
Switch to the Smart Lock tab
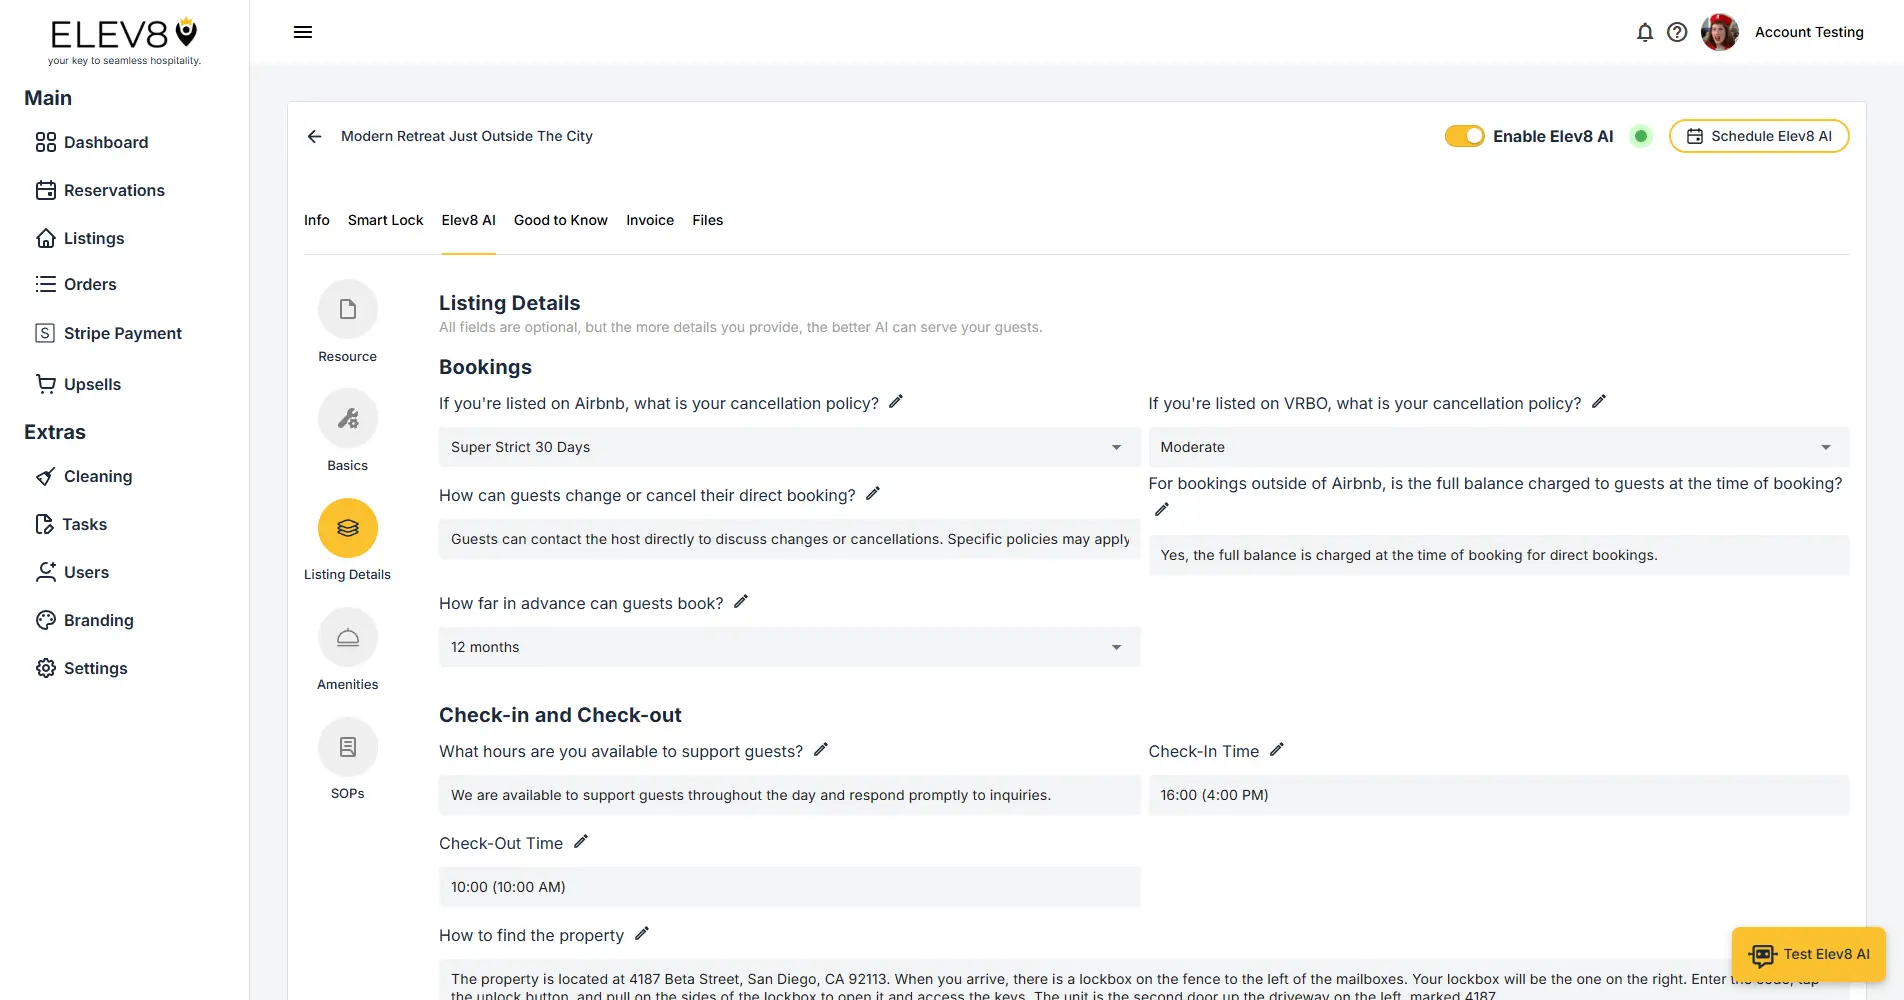point(385,220)
